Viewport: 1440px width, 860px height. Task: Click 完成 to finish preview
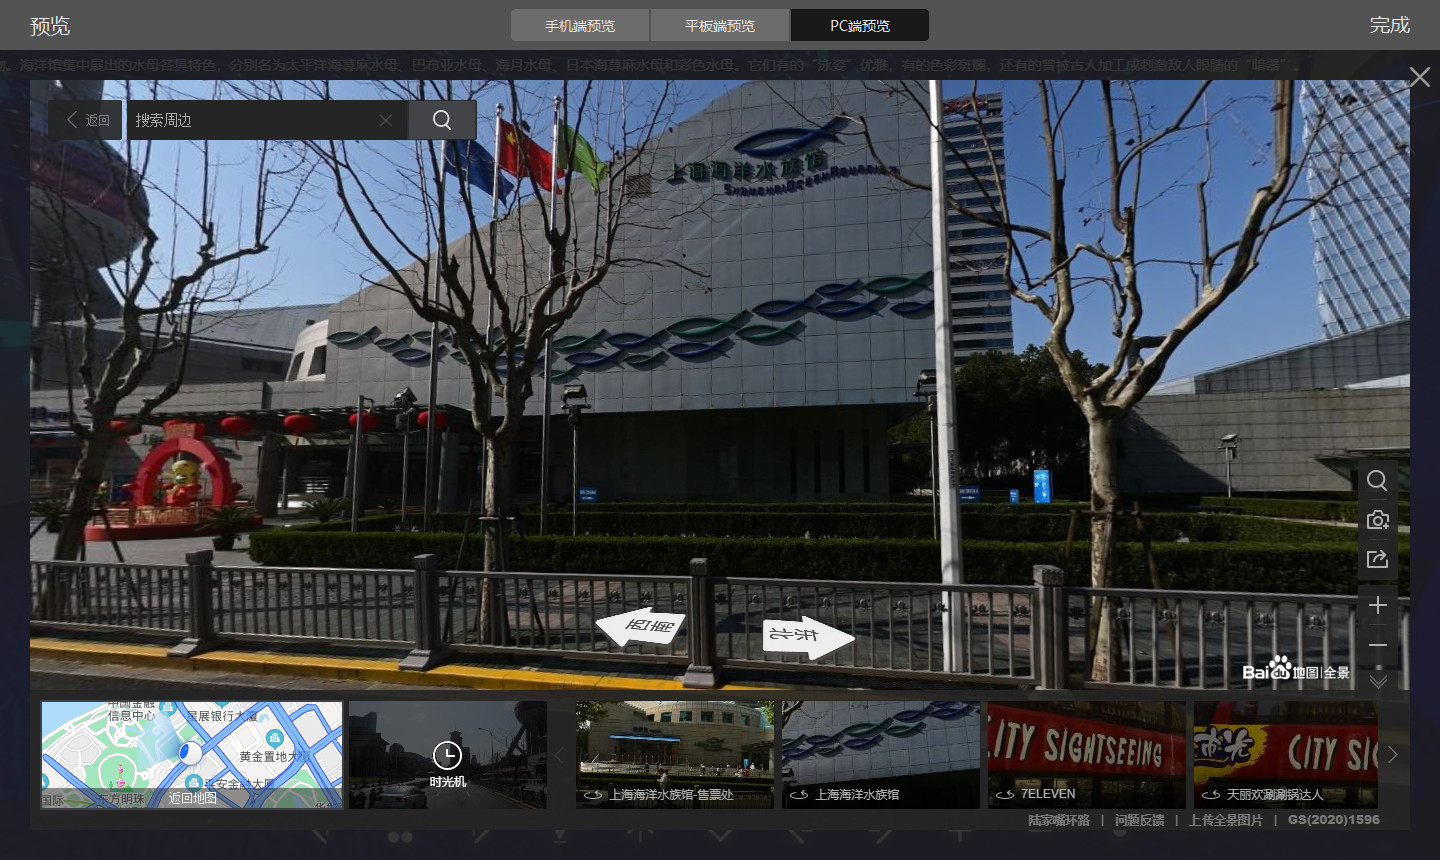(x=1389, y=25)
